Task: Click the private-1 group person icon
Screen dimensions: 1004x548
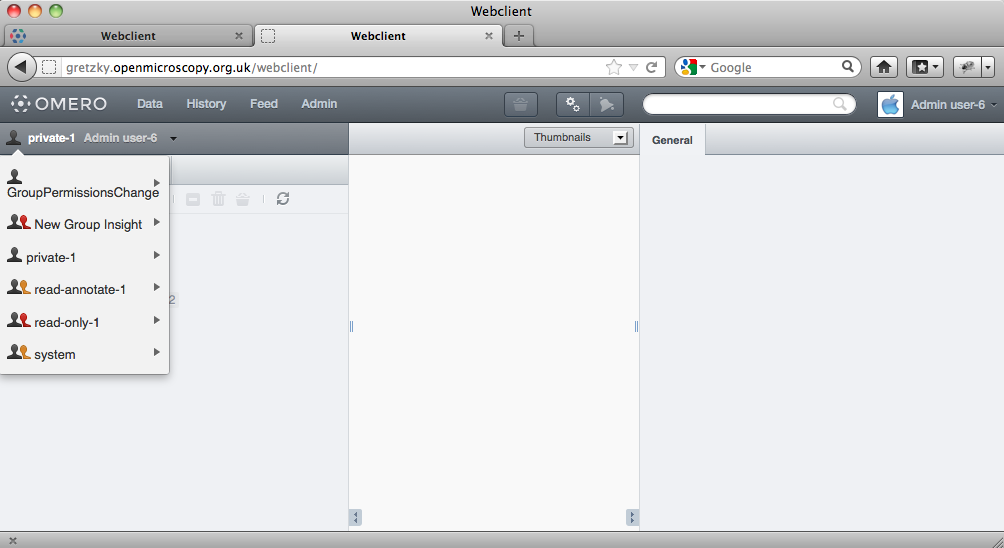Action: tap(14, 255)
